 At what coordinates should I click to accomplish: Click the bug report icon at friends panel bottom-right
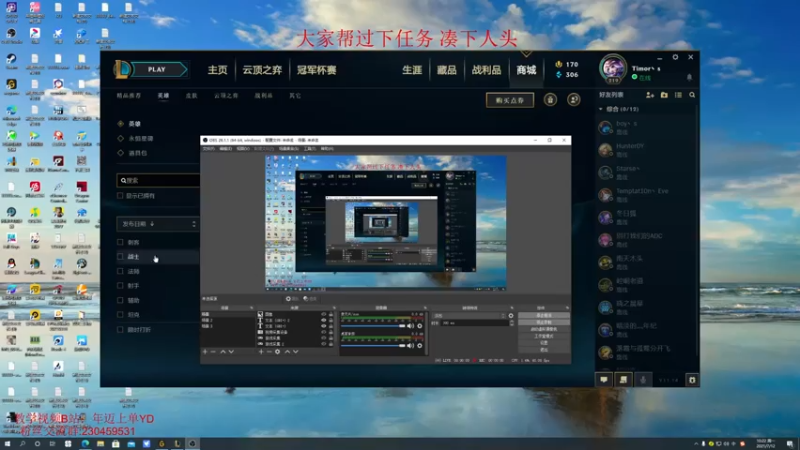click(x=692, y=380)
